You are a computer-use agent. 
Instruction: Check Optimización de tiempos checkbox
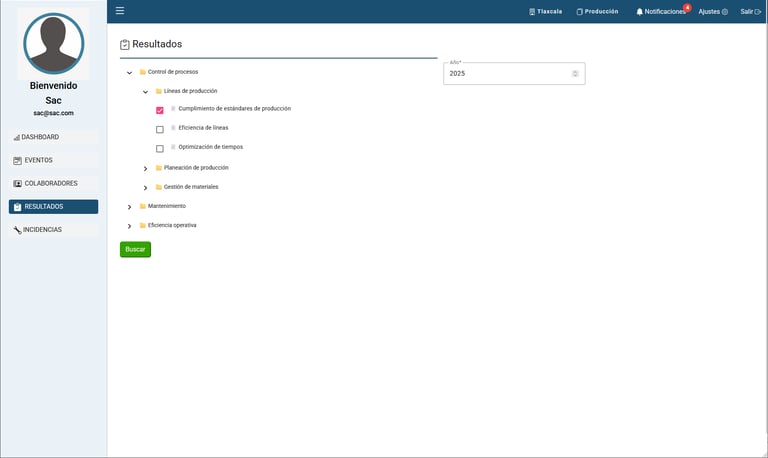point(160,148)
